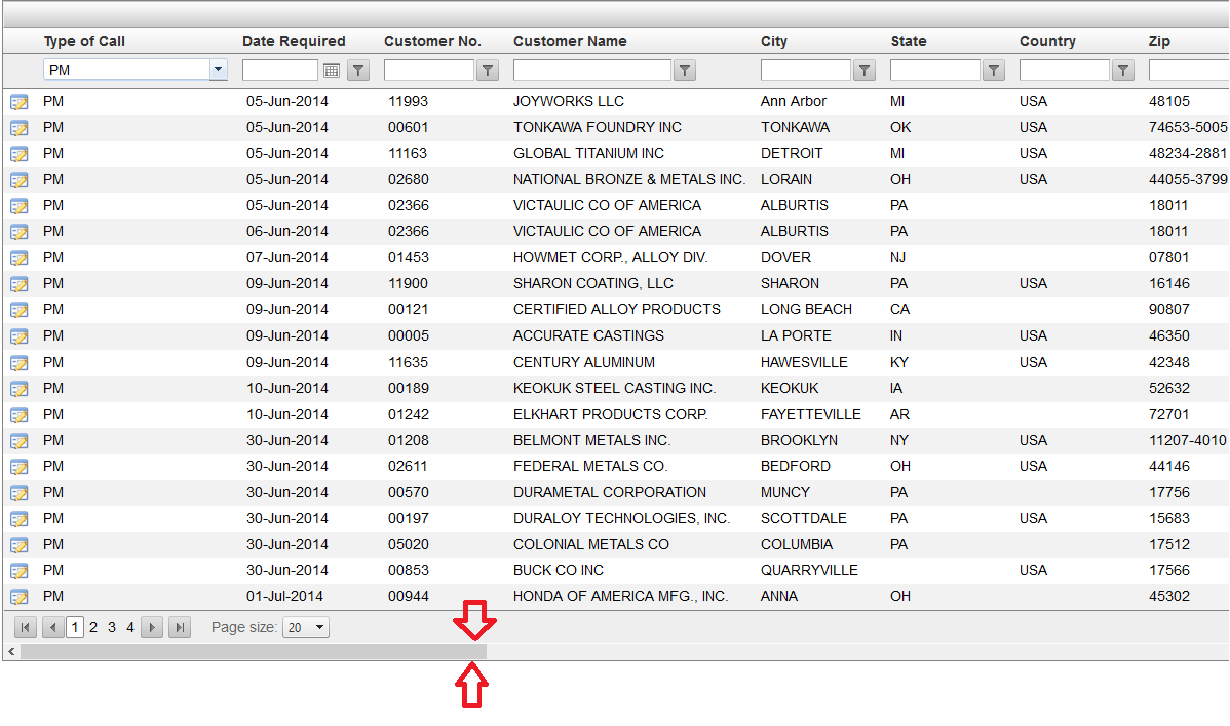Screen dimensions: 1230x726
Task: Open edit icon for FEDERAL METALS CO. row
Action: pos(19,467)
